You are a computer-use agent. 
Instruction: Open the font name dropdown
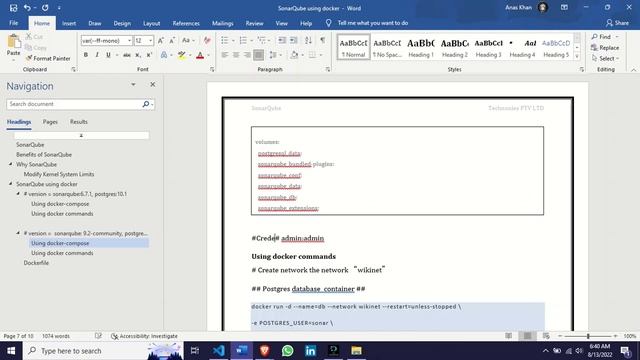[x=129, y=40]
